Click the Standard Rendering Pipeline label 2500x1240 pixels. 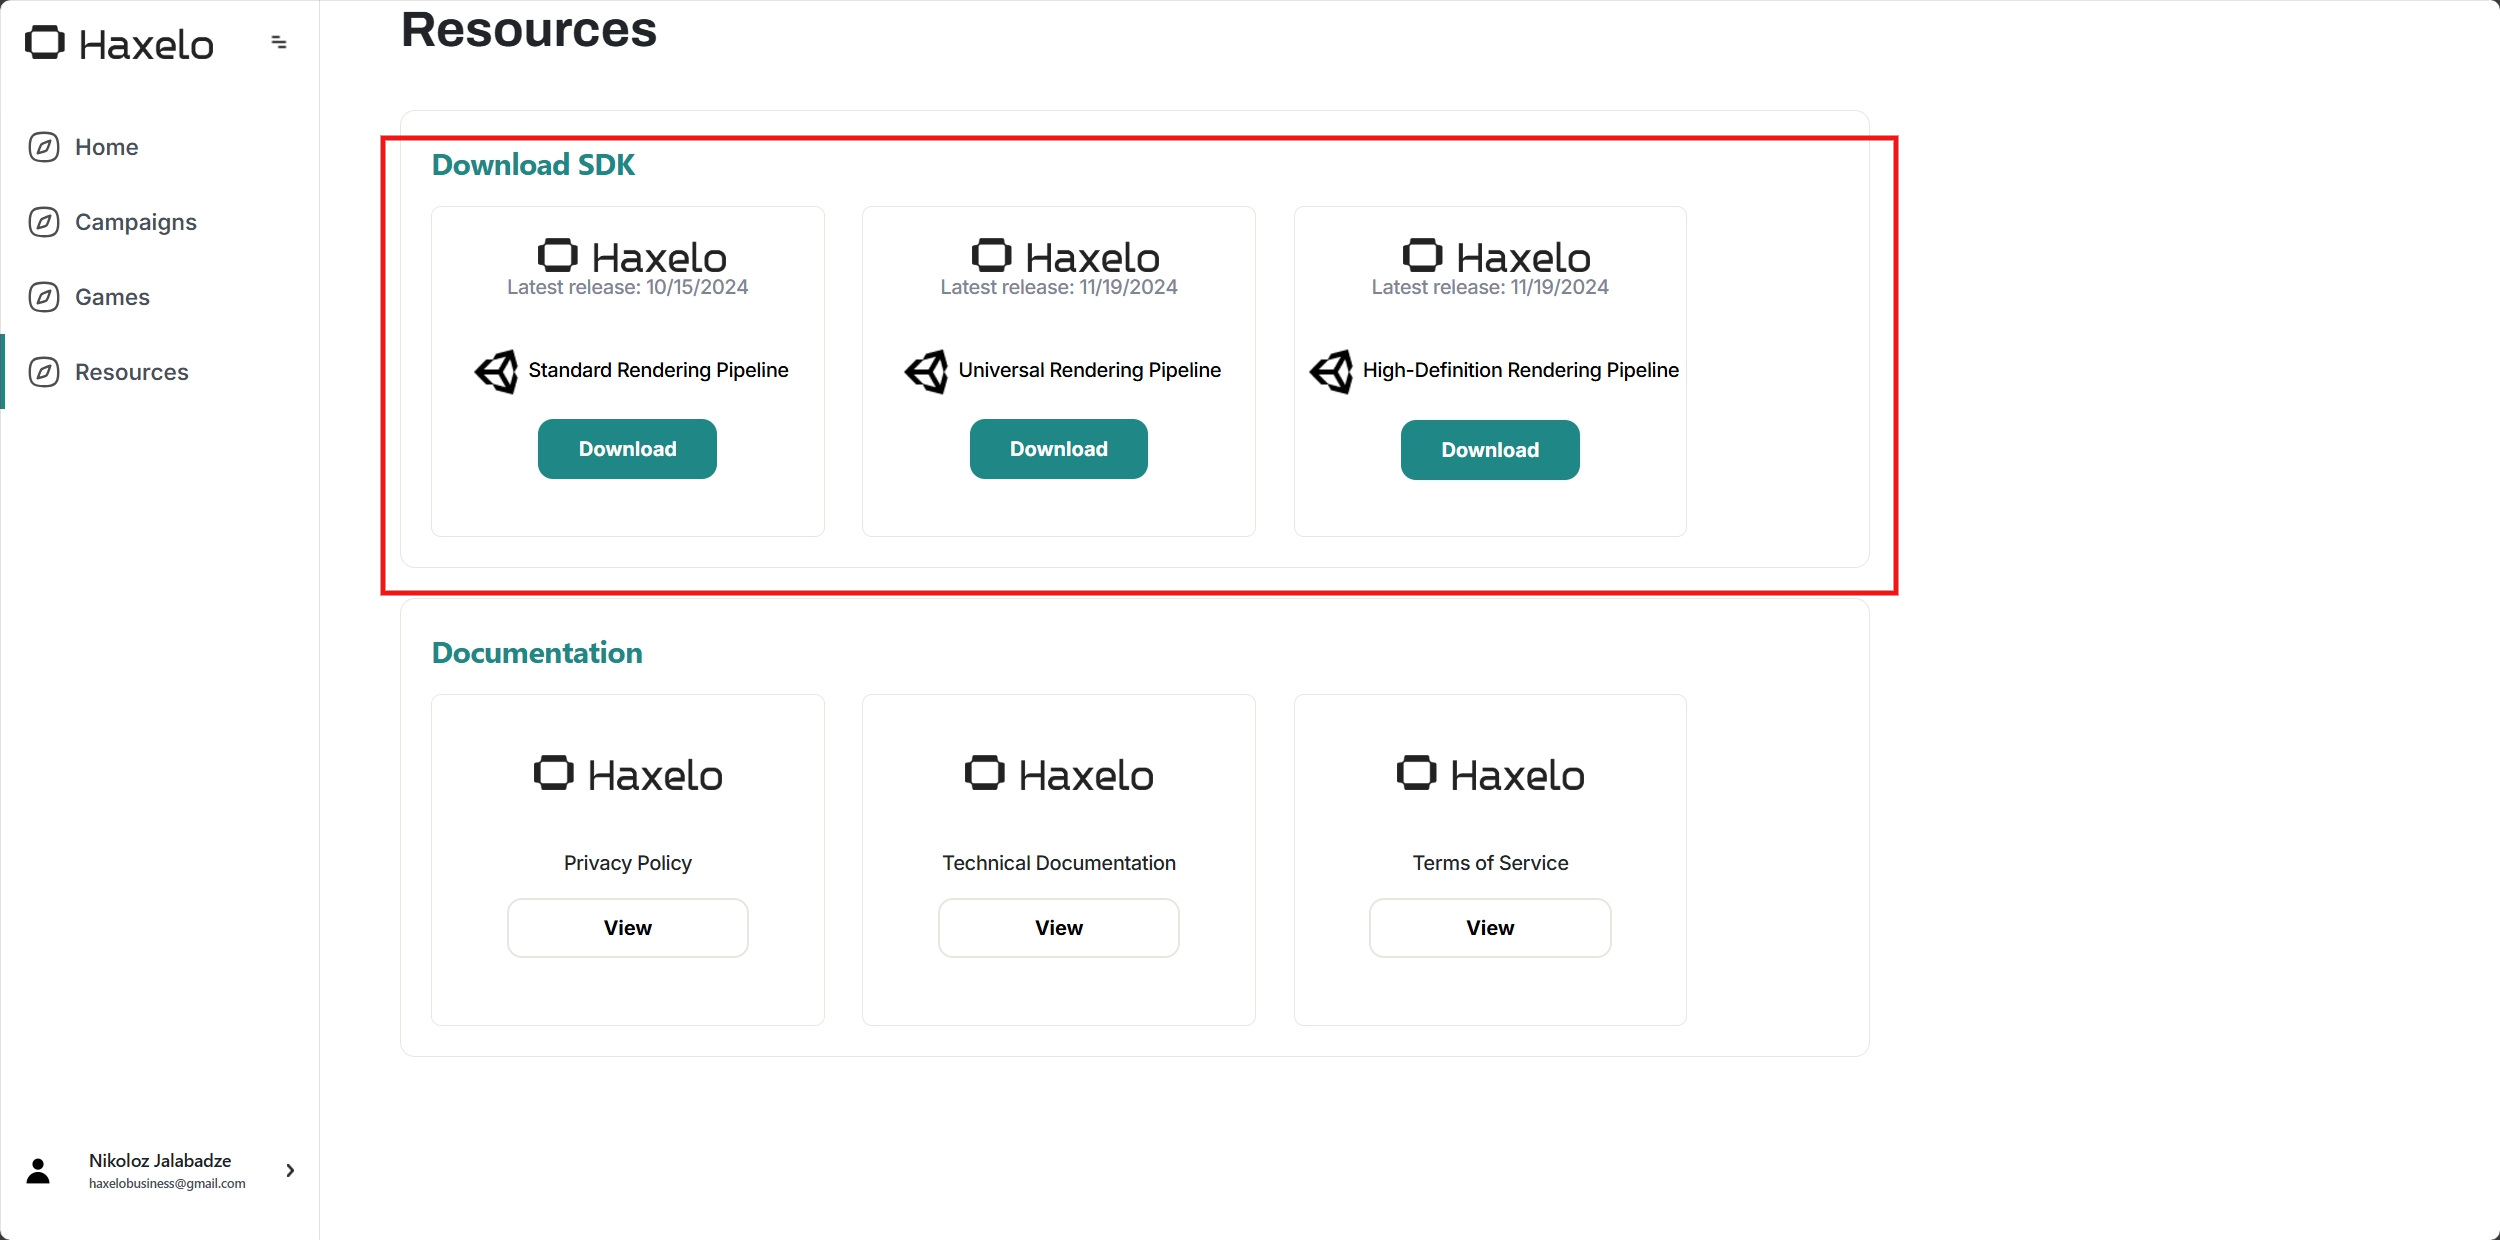(x=658, y=370)
